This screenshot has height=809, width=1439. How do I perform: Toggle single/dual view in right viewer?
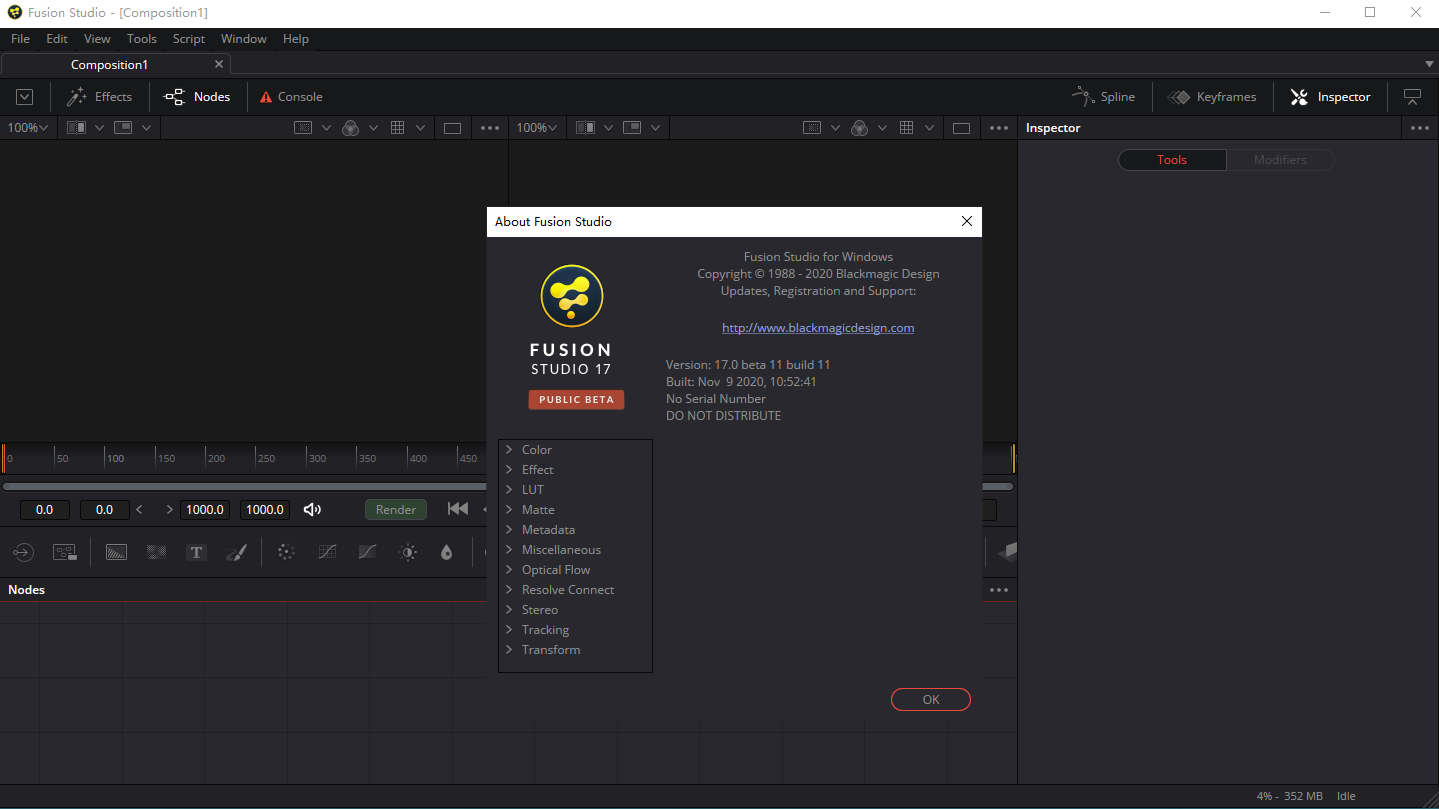tap(961, 128)
